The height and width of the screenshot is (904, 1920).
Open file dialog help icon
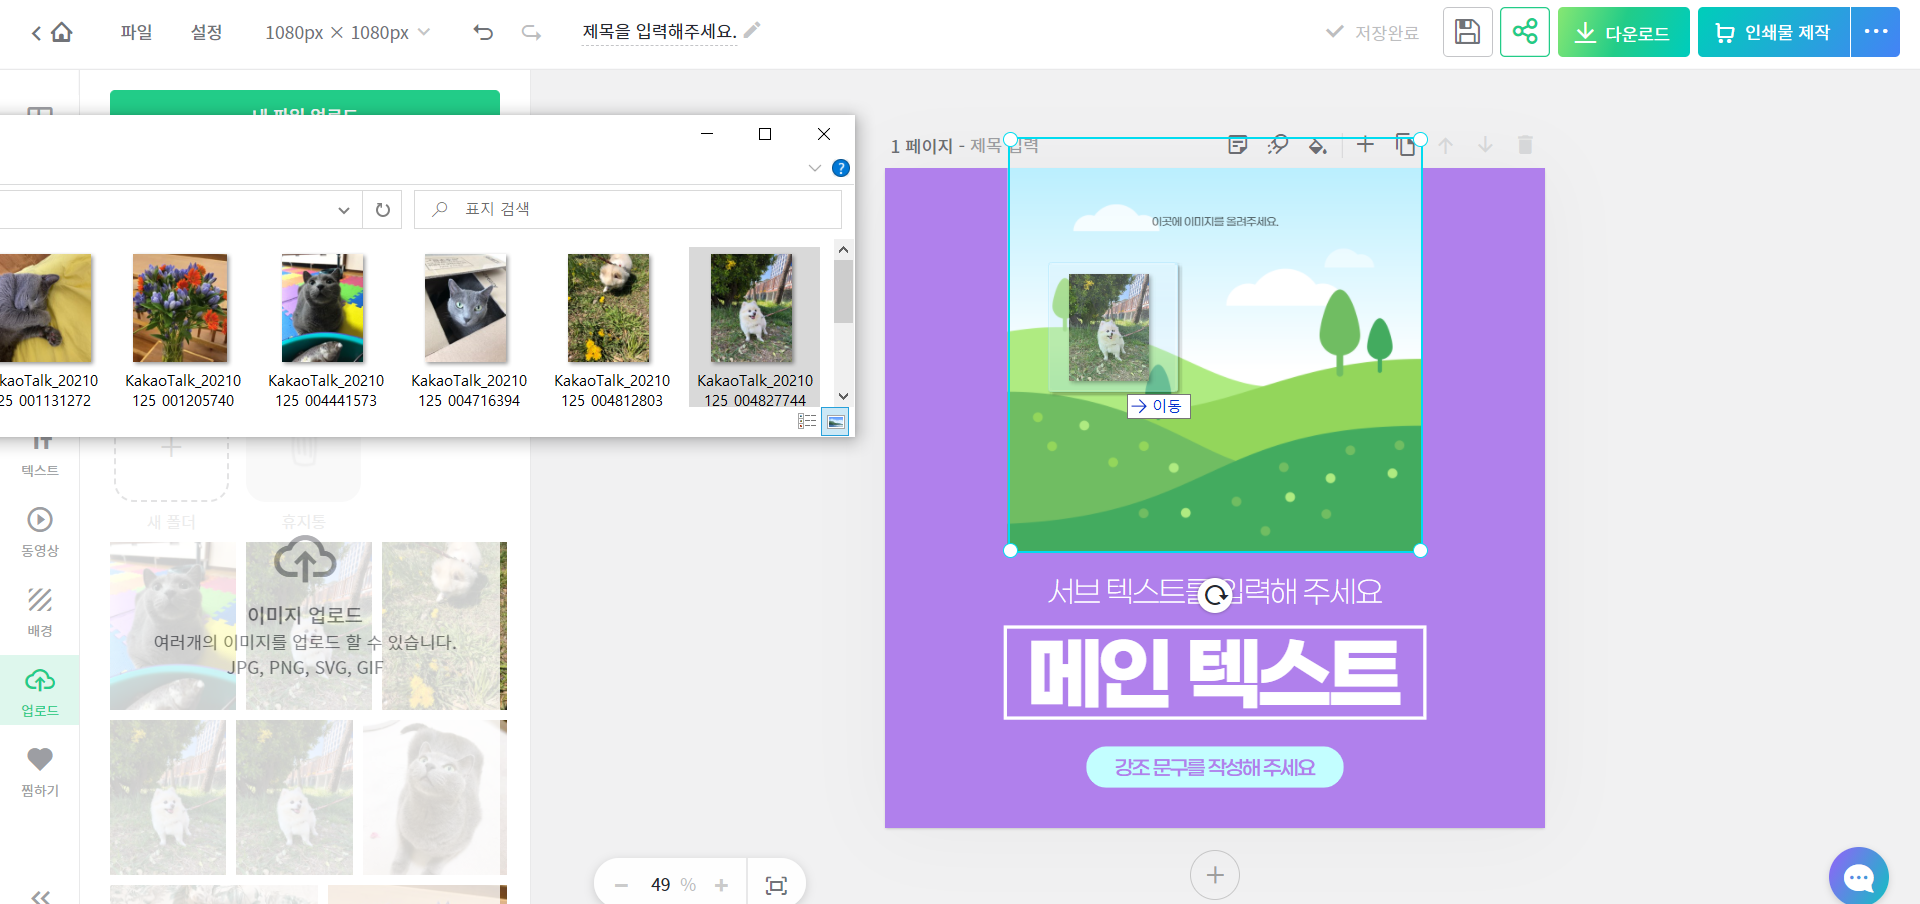[841, 168]
